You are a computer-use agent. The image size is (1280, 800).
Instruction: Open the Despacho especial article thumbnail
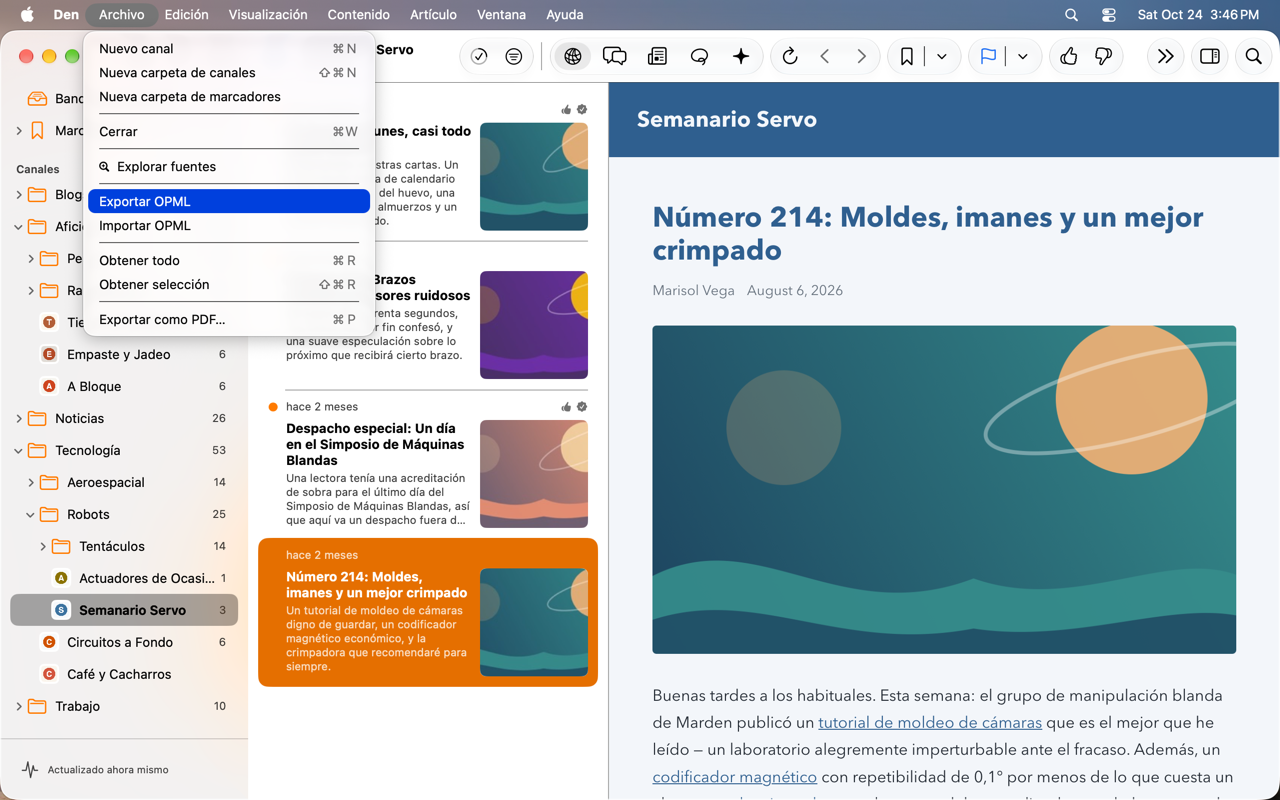pos(534,474)
